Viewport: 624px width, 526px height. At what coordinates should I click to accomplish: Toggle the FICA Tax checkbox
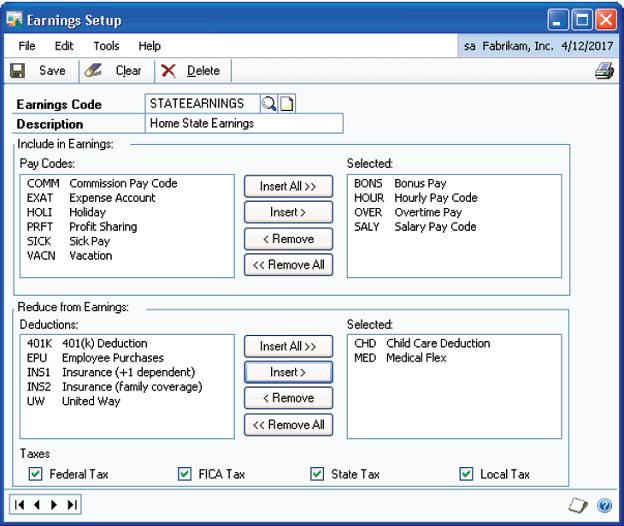[x=184, y=474]
